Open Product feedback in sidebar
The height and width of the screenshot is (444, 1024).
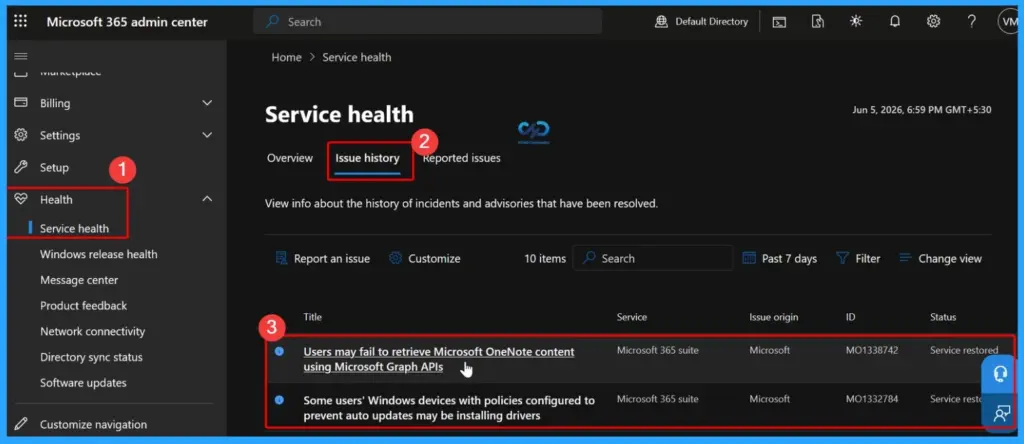pyautogui.click(x=84, y=306)
